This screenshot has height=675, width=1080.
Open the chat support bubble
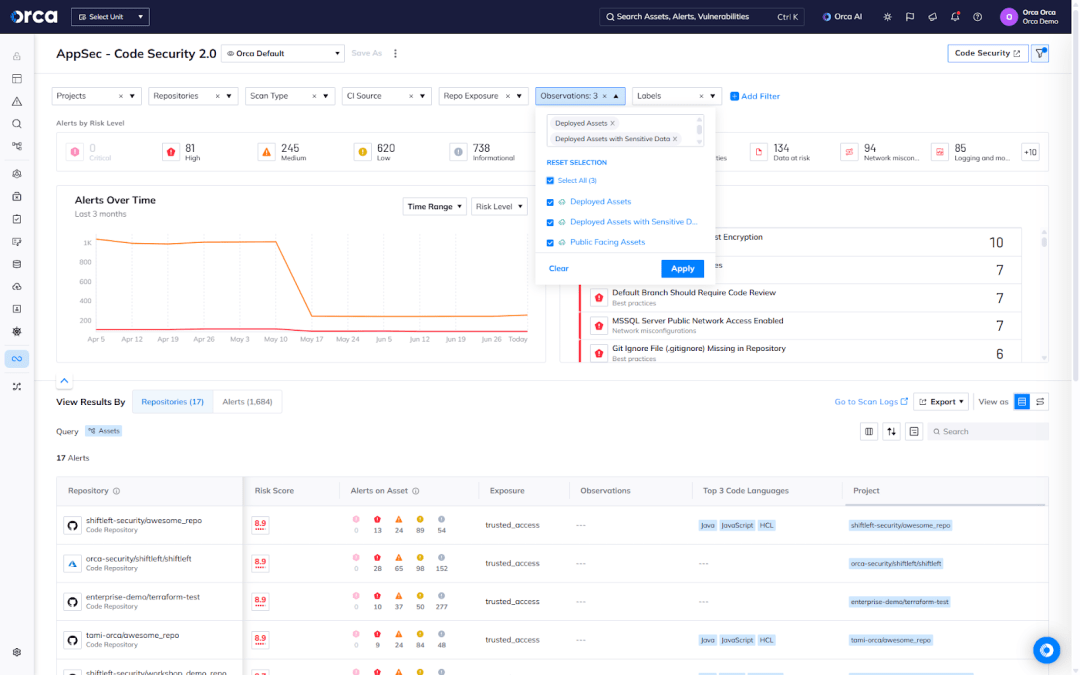click(x=1046, y=650)
